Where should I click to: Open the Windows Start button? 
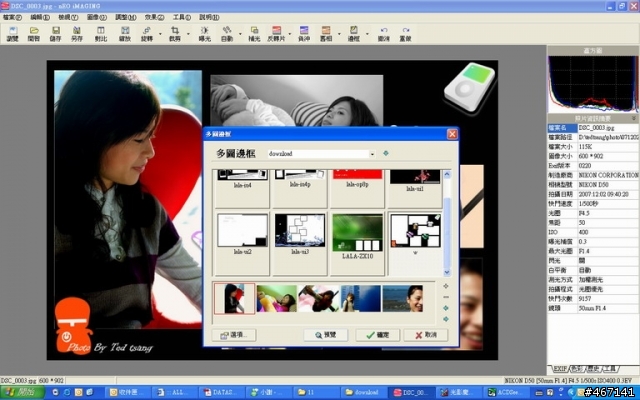coord(22,392)
